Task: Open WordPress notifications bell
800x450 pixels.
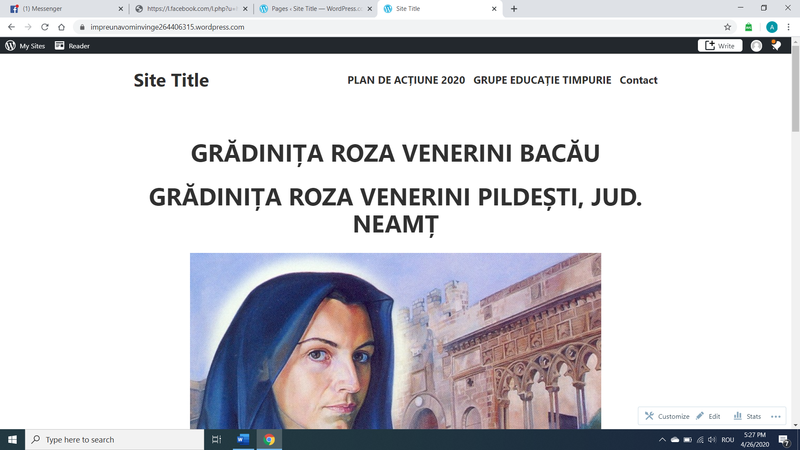Action: pyautogui.click(x=776, y=46)
